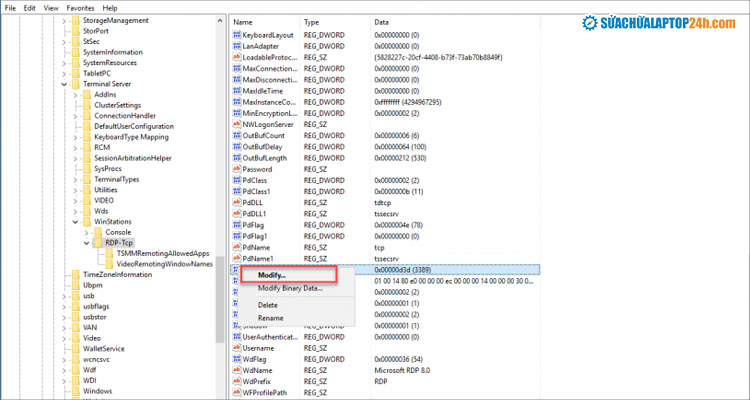Expand the AddIns subkey

tap(76, 94)
